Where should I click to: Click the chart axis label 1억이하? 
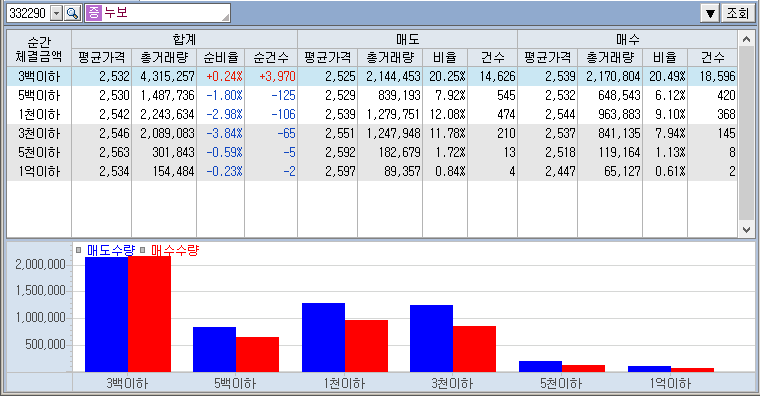(x=670, y=383)
